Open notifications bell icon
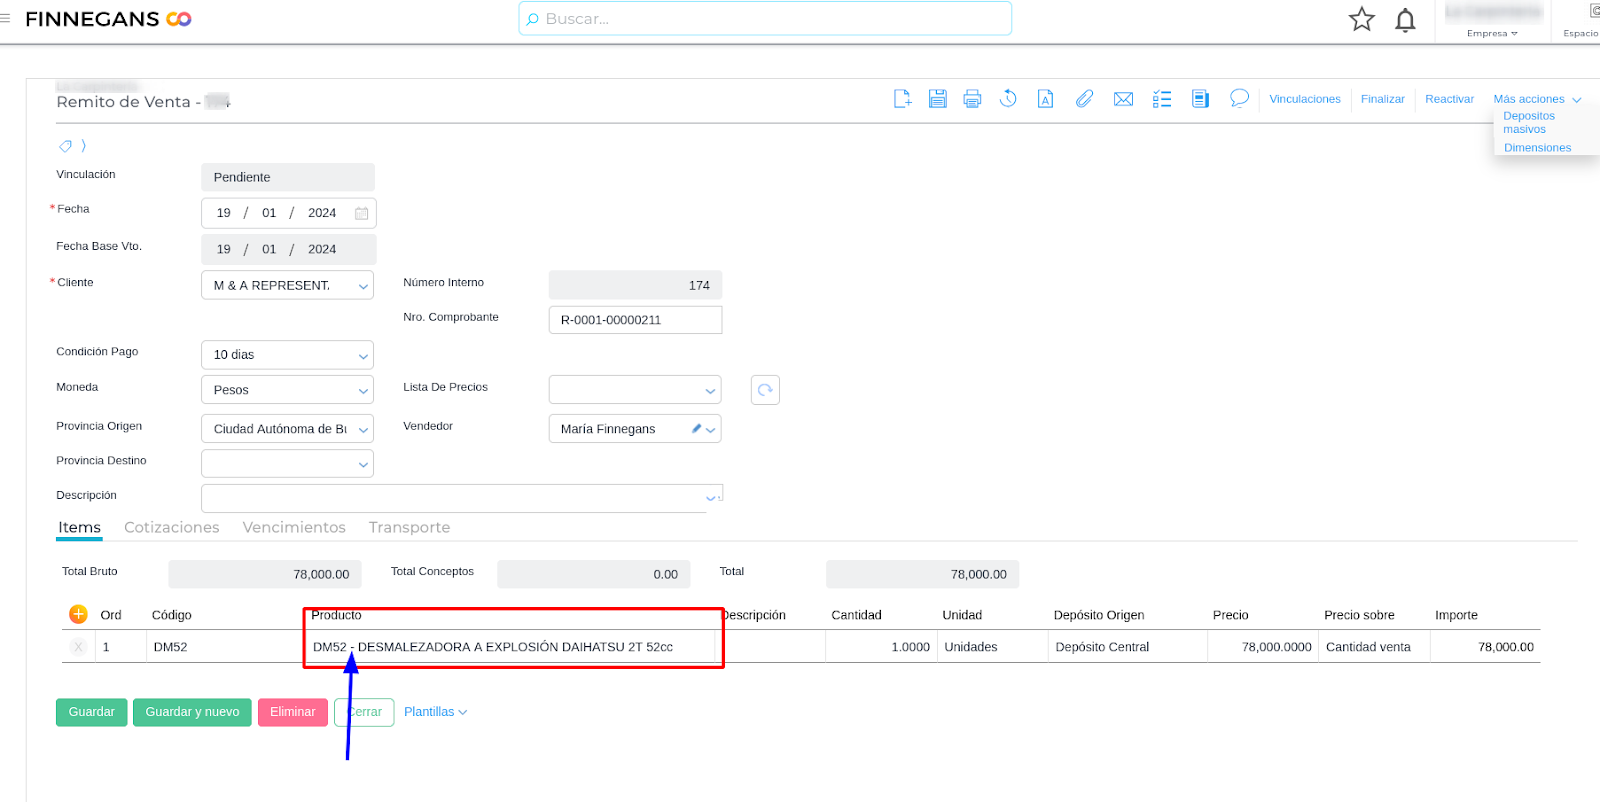Image resolution: width=1600 pixels, height=802 pixels. pos(1405,20)
